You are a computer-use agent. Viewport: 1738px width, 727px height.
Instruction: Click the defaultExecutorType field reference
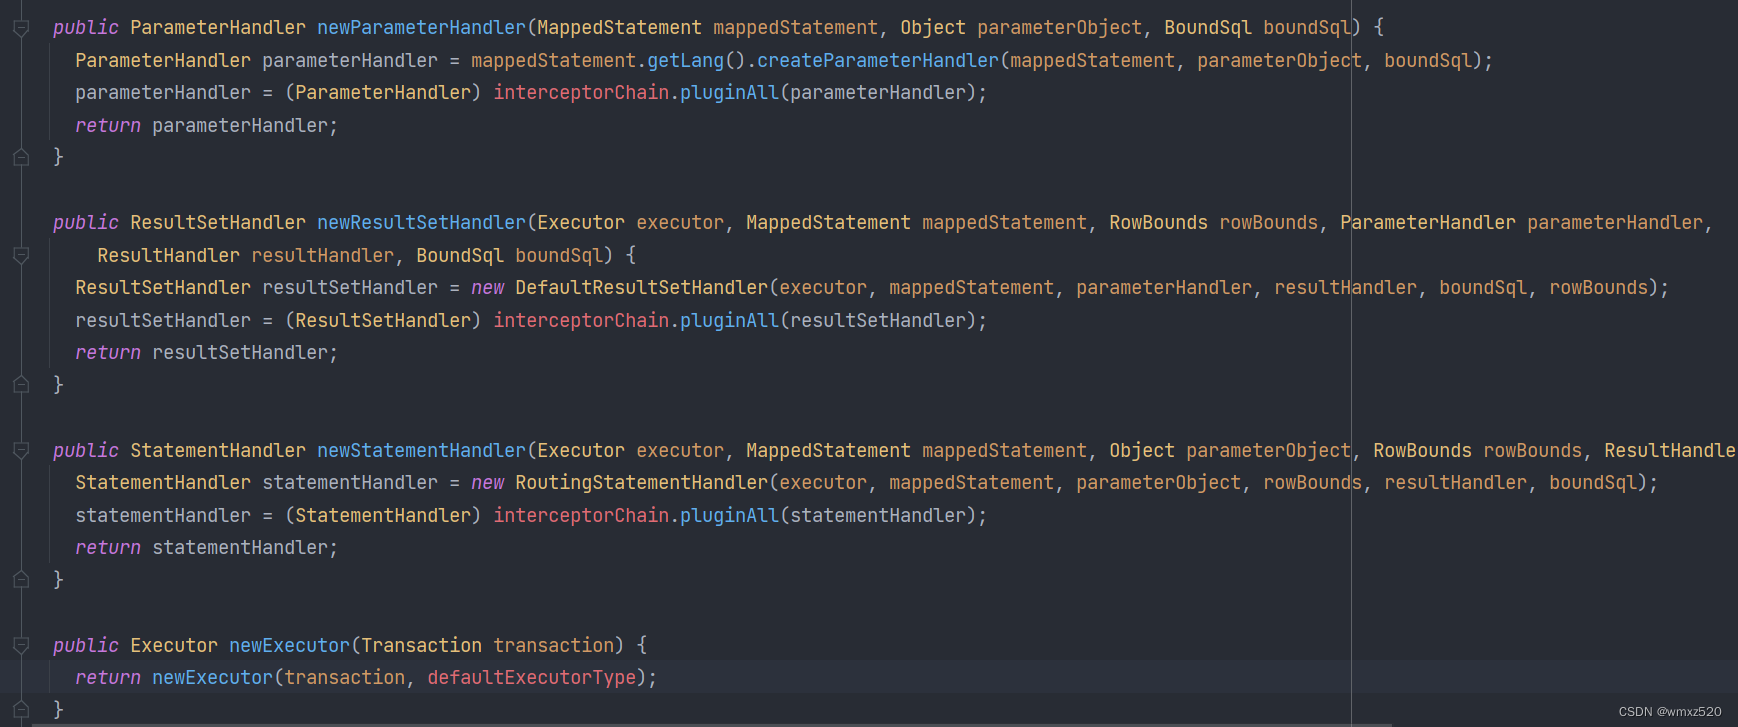coord(532,678)
